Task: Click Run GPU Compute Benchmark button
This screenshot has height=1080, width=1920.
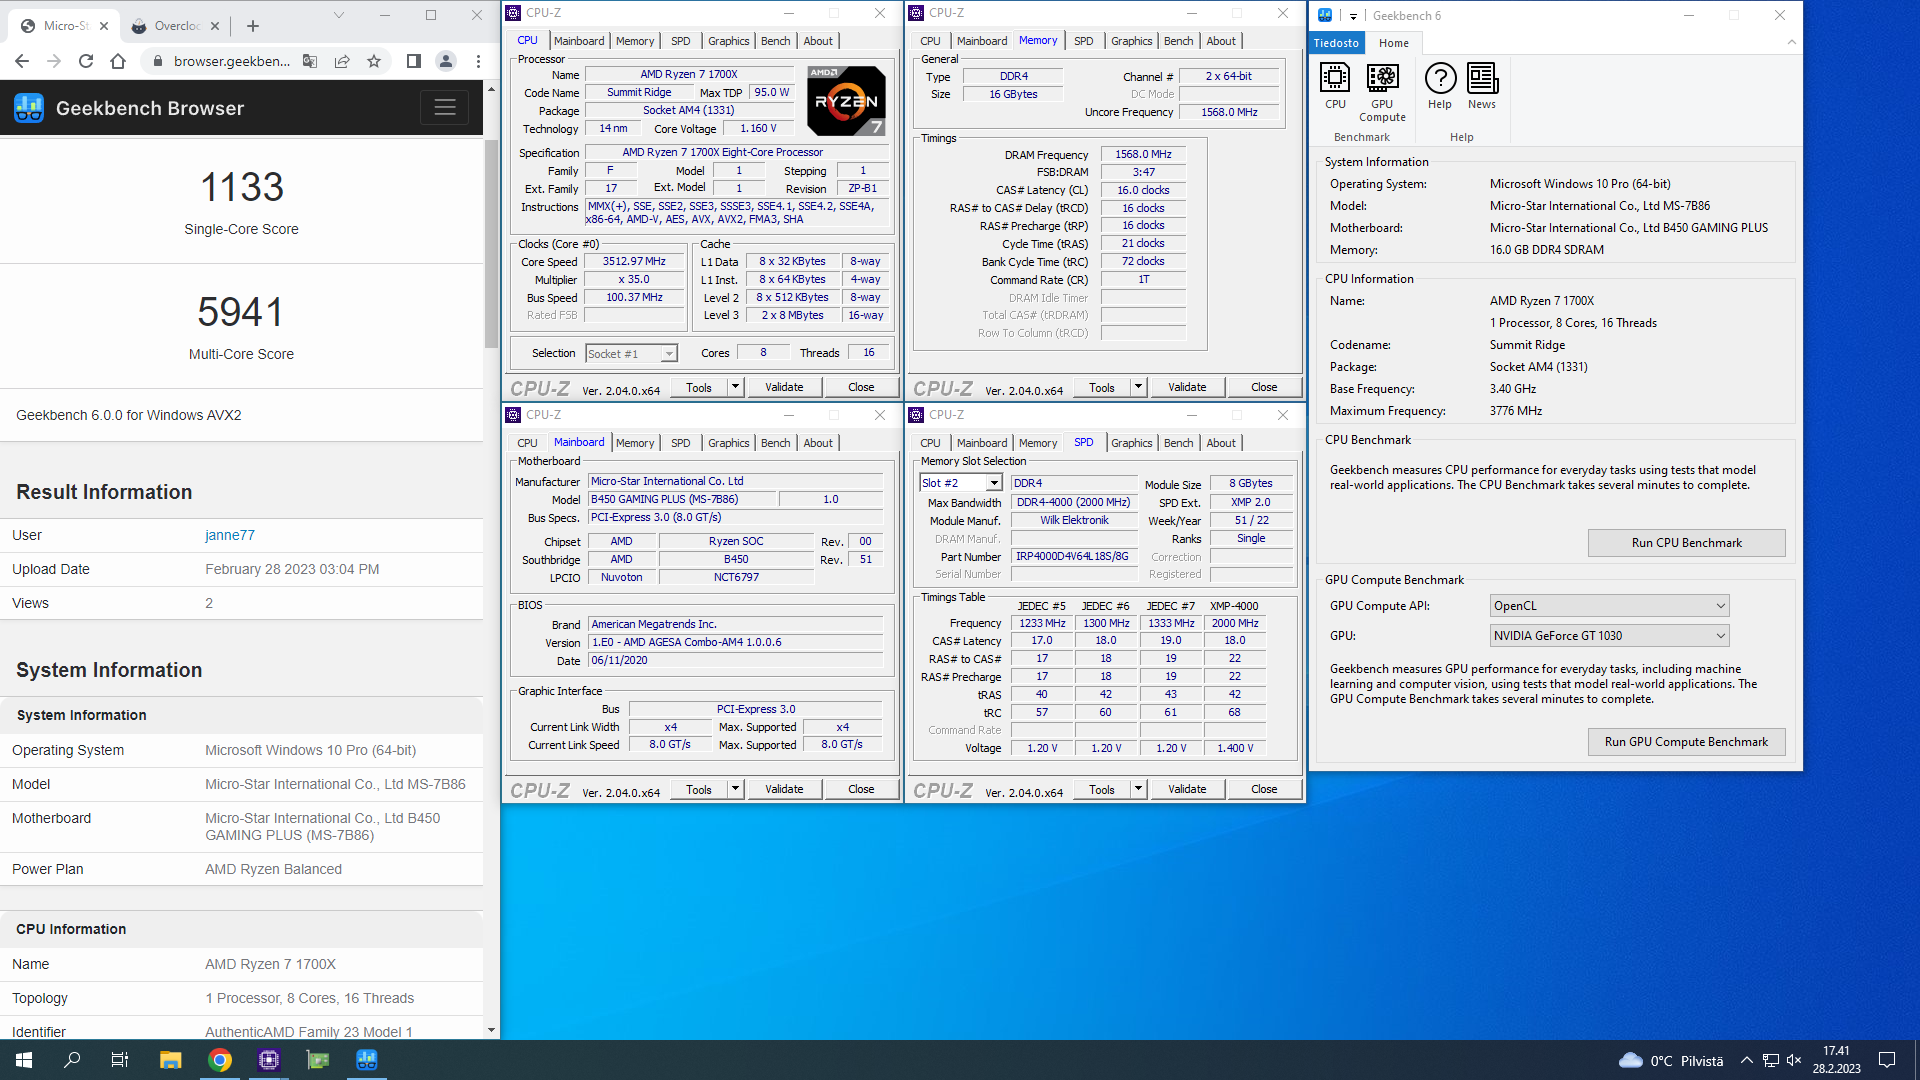Action: click(x=1686, y=742)
